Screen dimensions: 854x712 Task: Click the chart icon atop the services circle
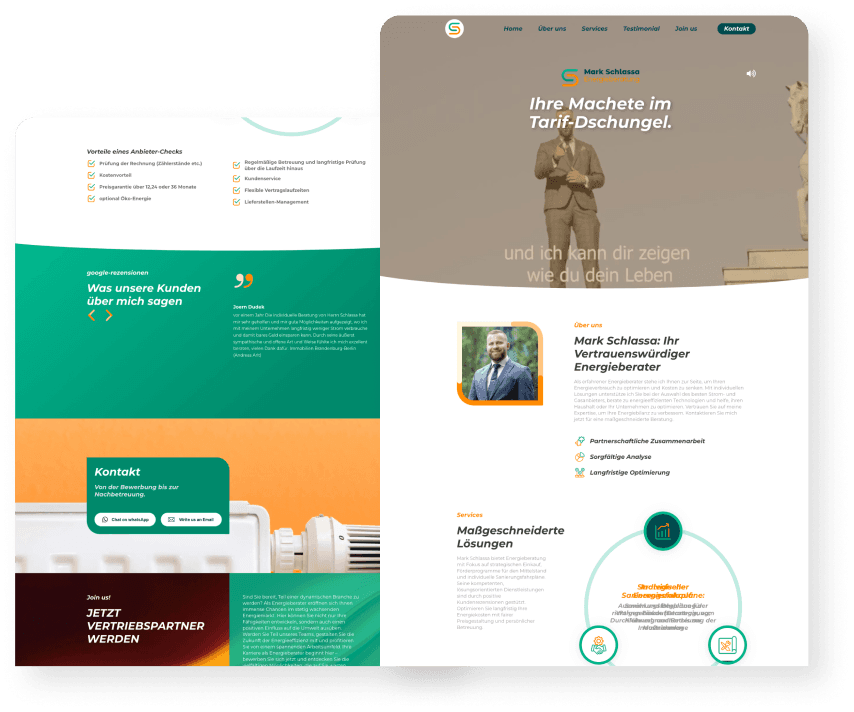(x=662, y=531)
